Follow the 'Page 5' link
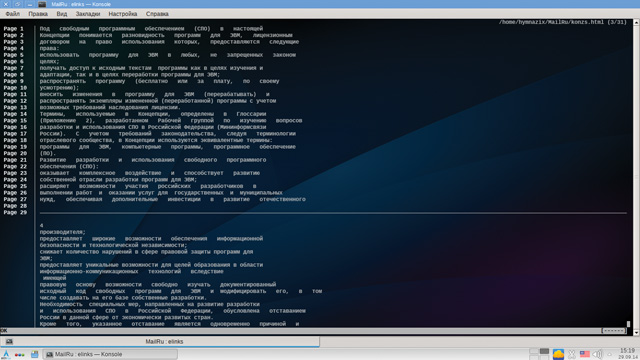Screen dimensions: 640x360 (13, 55)
